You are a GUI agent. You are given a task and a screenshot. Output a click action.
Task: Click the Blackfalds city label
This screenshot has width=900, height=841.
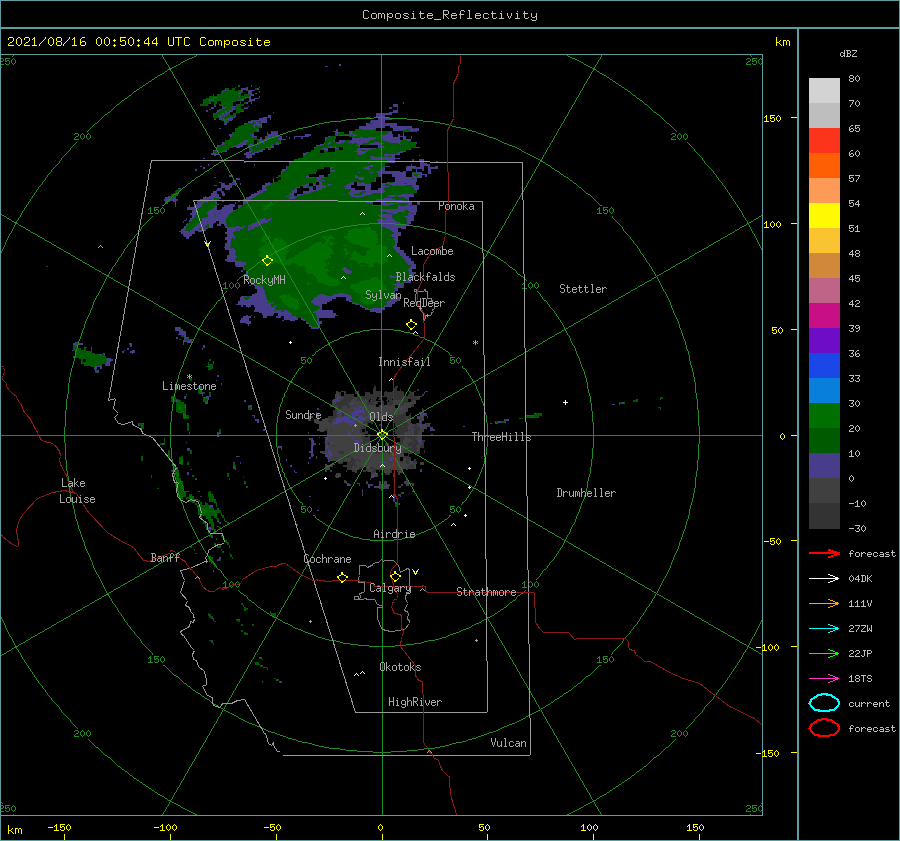425,277
